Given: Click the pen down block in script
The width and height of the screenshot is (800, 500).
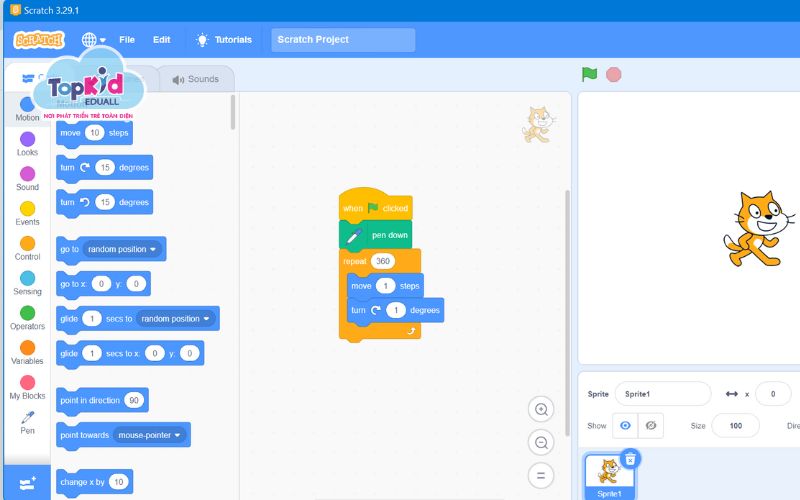Looking at the screenshot, I should 376,235.
